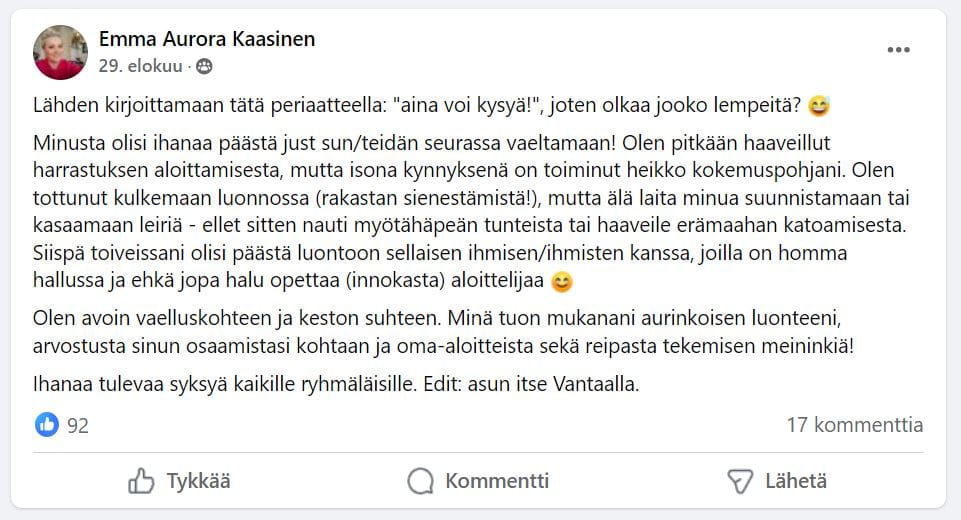View the 92 reactions count

(78, 426)
